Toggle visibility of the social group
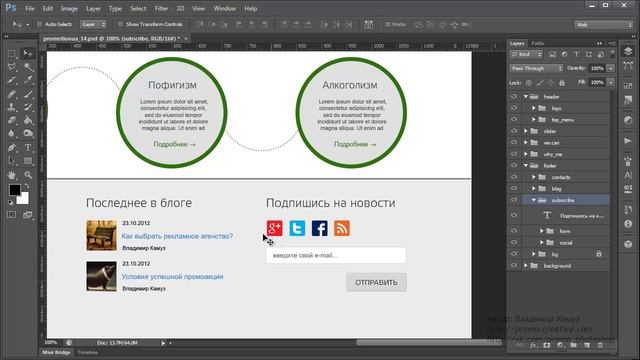 (x=514, y=242)
